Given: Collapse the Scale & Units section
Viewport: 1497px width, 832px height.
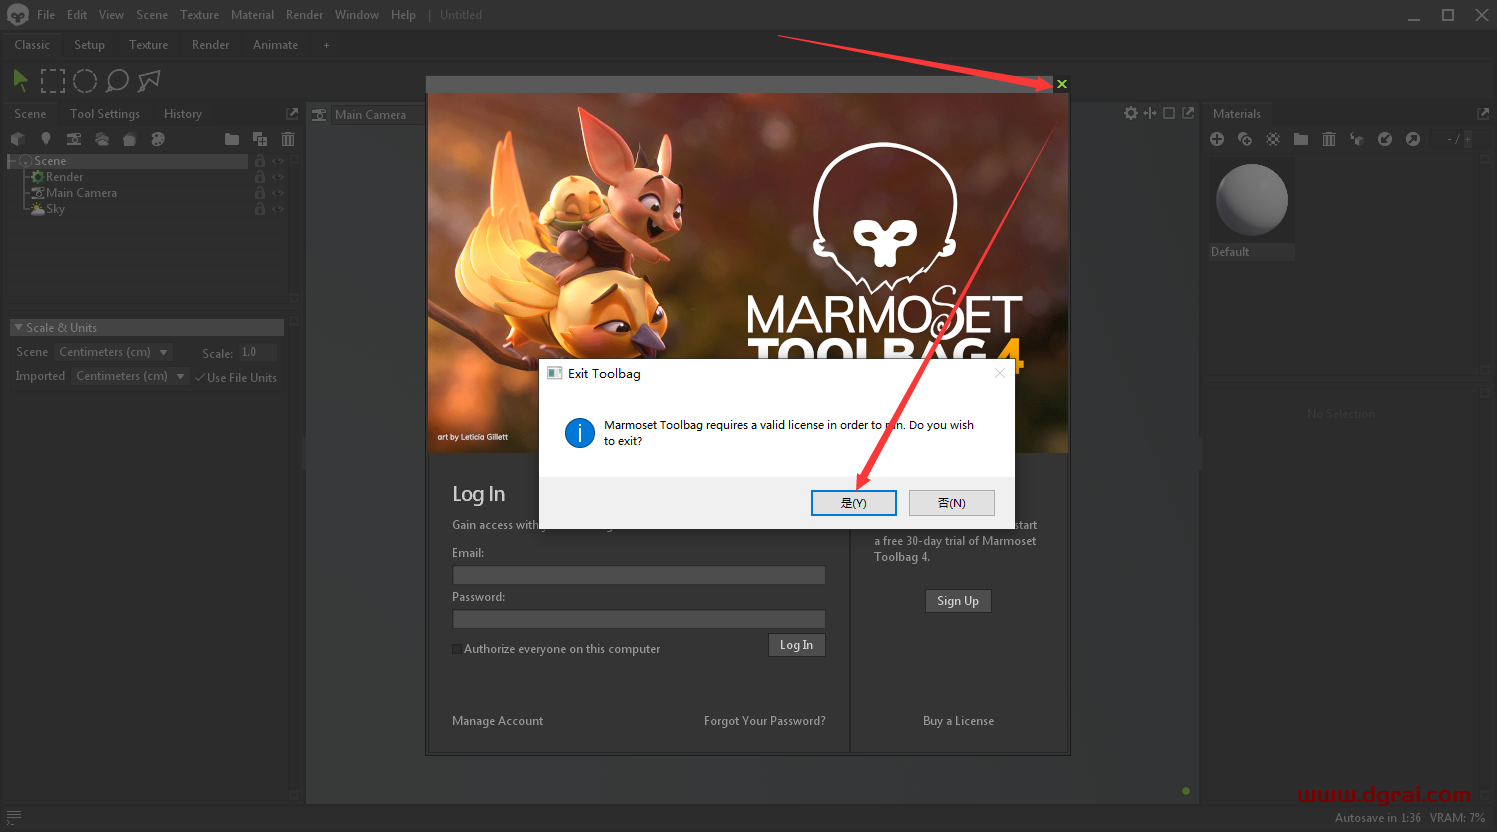Looking at the screenshot, I should pyautogui.click(x=18, y=327).
